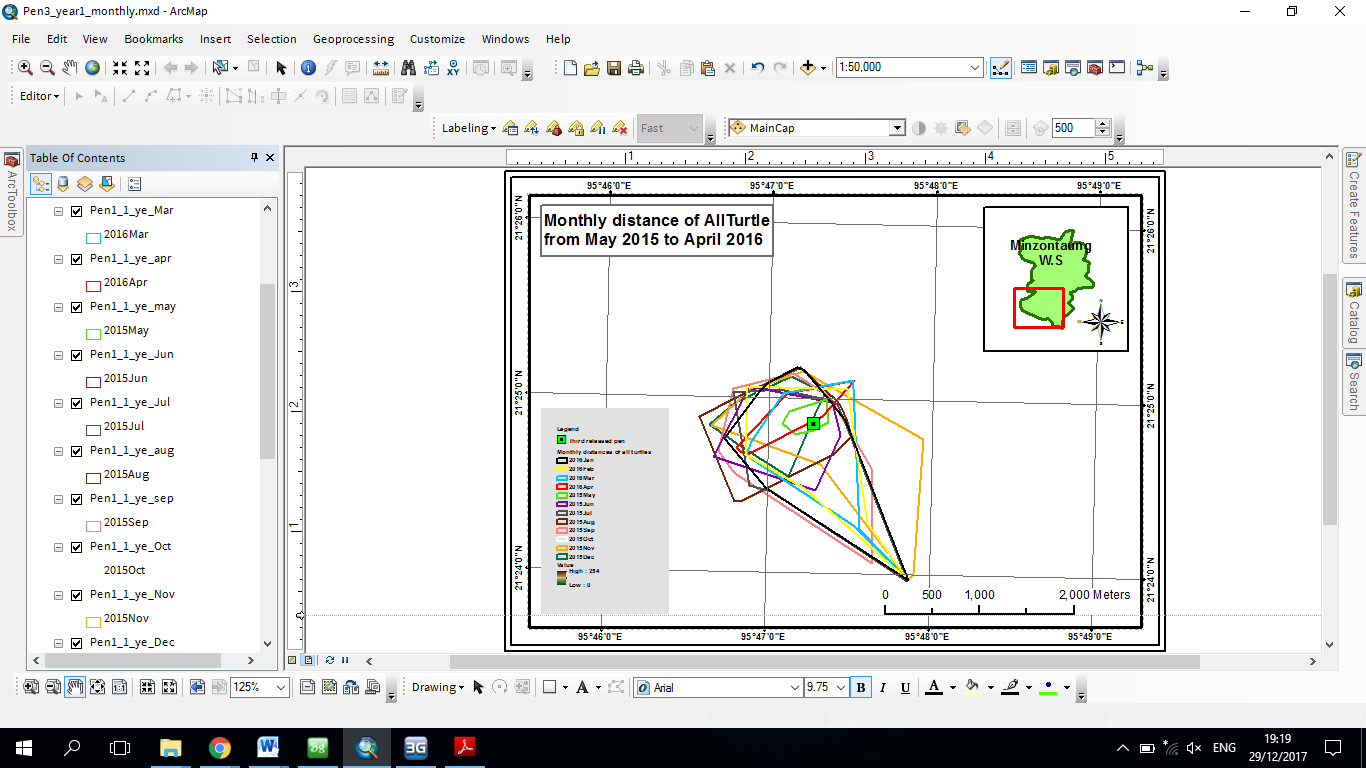Turn off Pen1_1_ye_sep layer
The image size is (1366, 768).
pyautogui.click(x=77, y=499)
